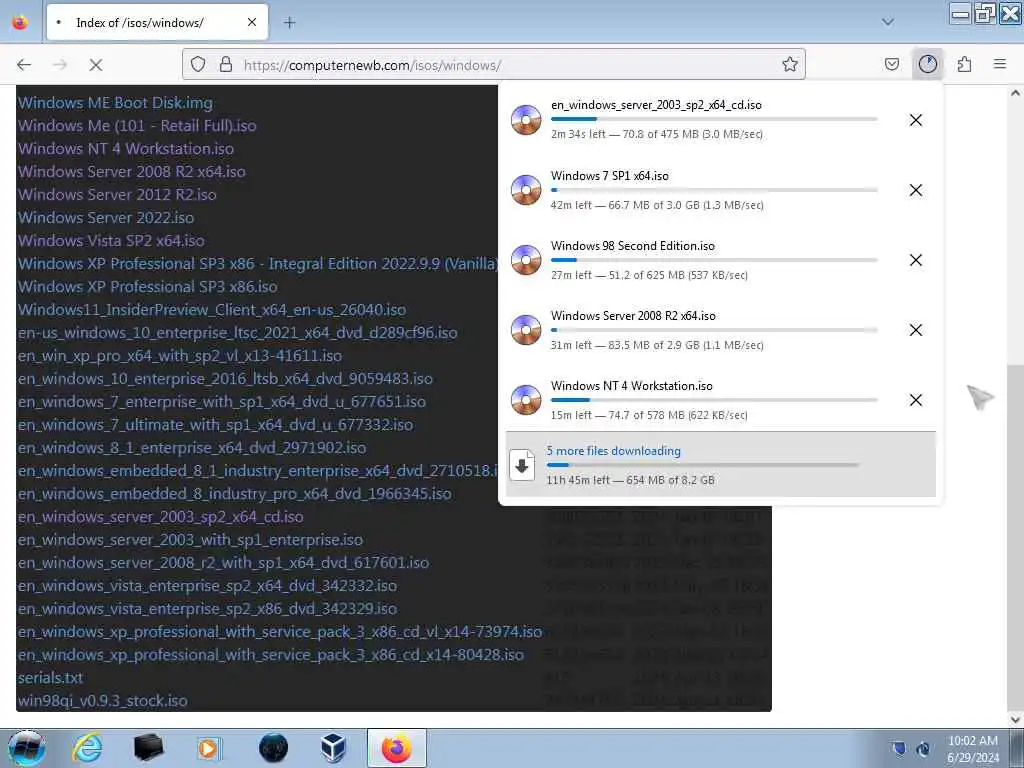Image resolution: width=1024 pixels, height=768 pixels.
Task: Click download arrow icon in summary row
Action: pos(522,465)
